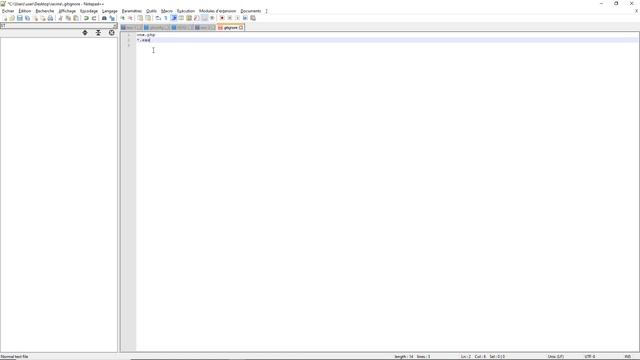
Task: Print the document using the printer icon
Action: pos(50,18)
